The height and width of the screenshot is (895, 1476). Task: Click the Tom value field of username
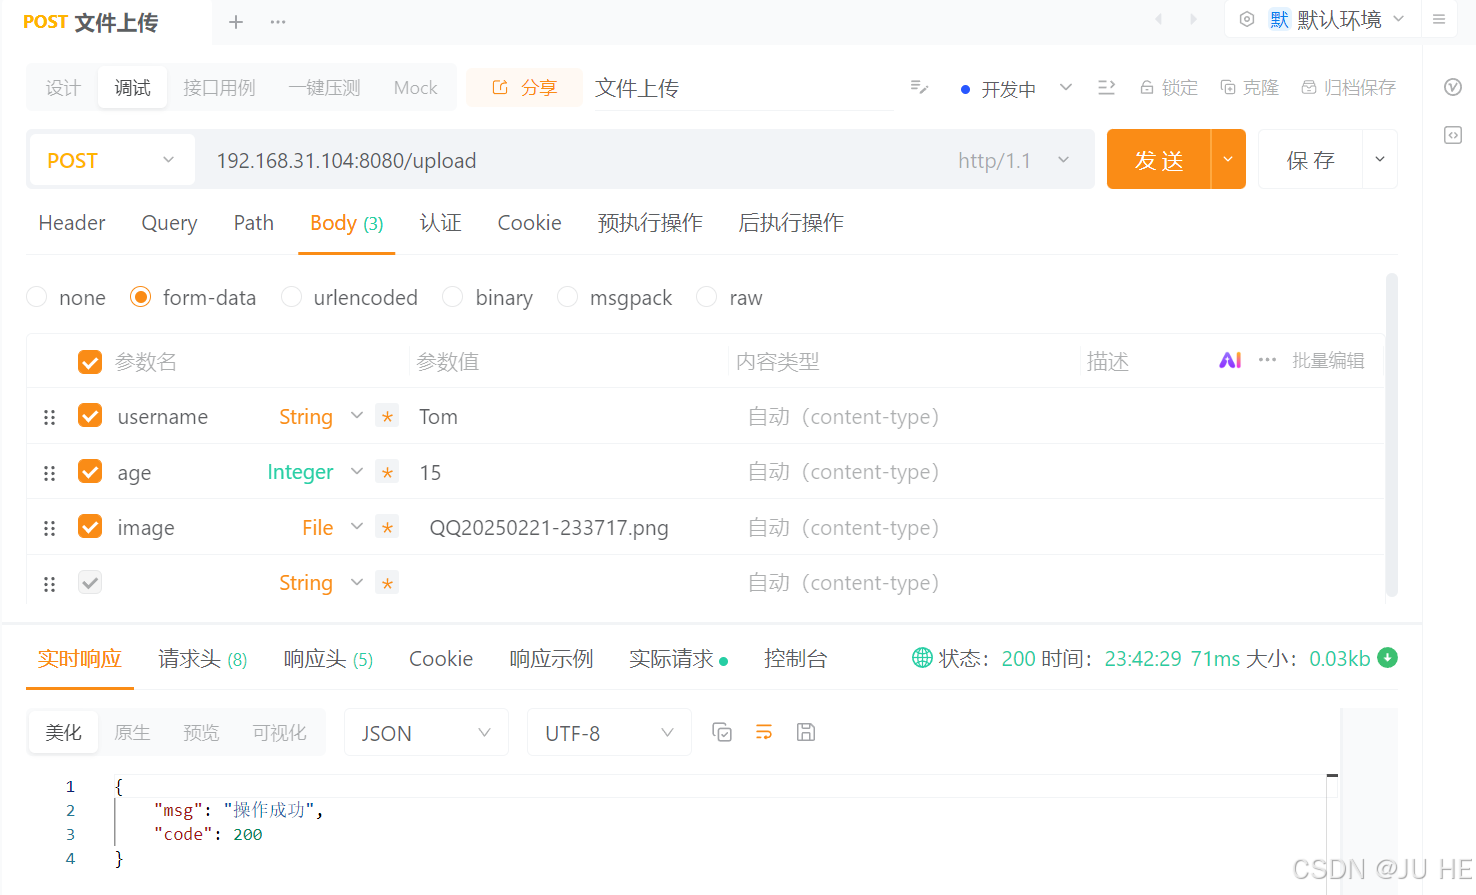pyautogui.click(x=570, y=417)
